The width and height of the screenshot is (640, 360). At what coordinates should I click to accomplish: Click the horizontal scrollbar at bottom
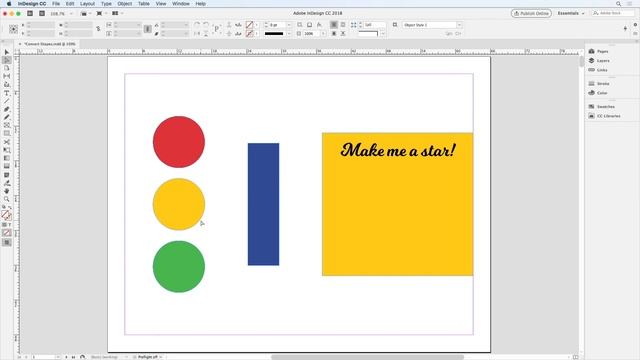coord(367,357)
